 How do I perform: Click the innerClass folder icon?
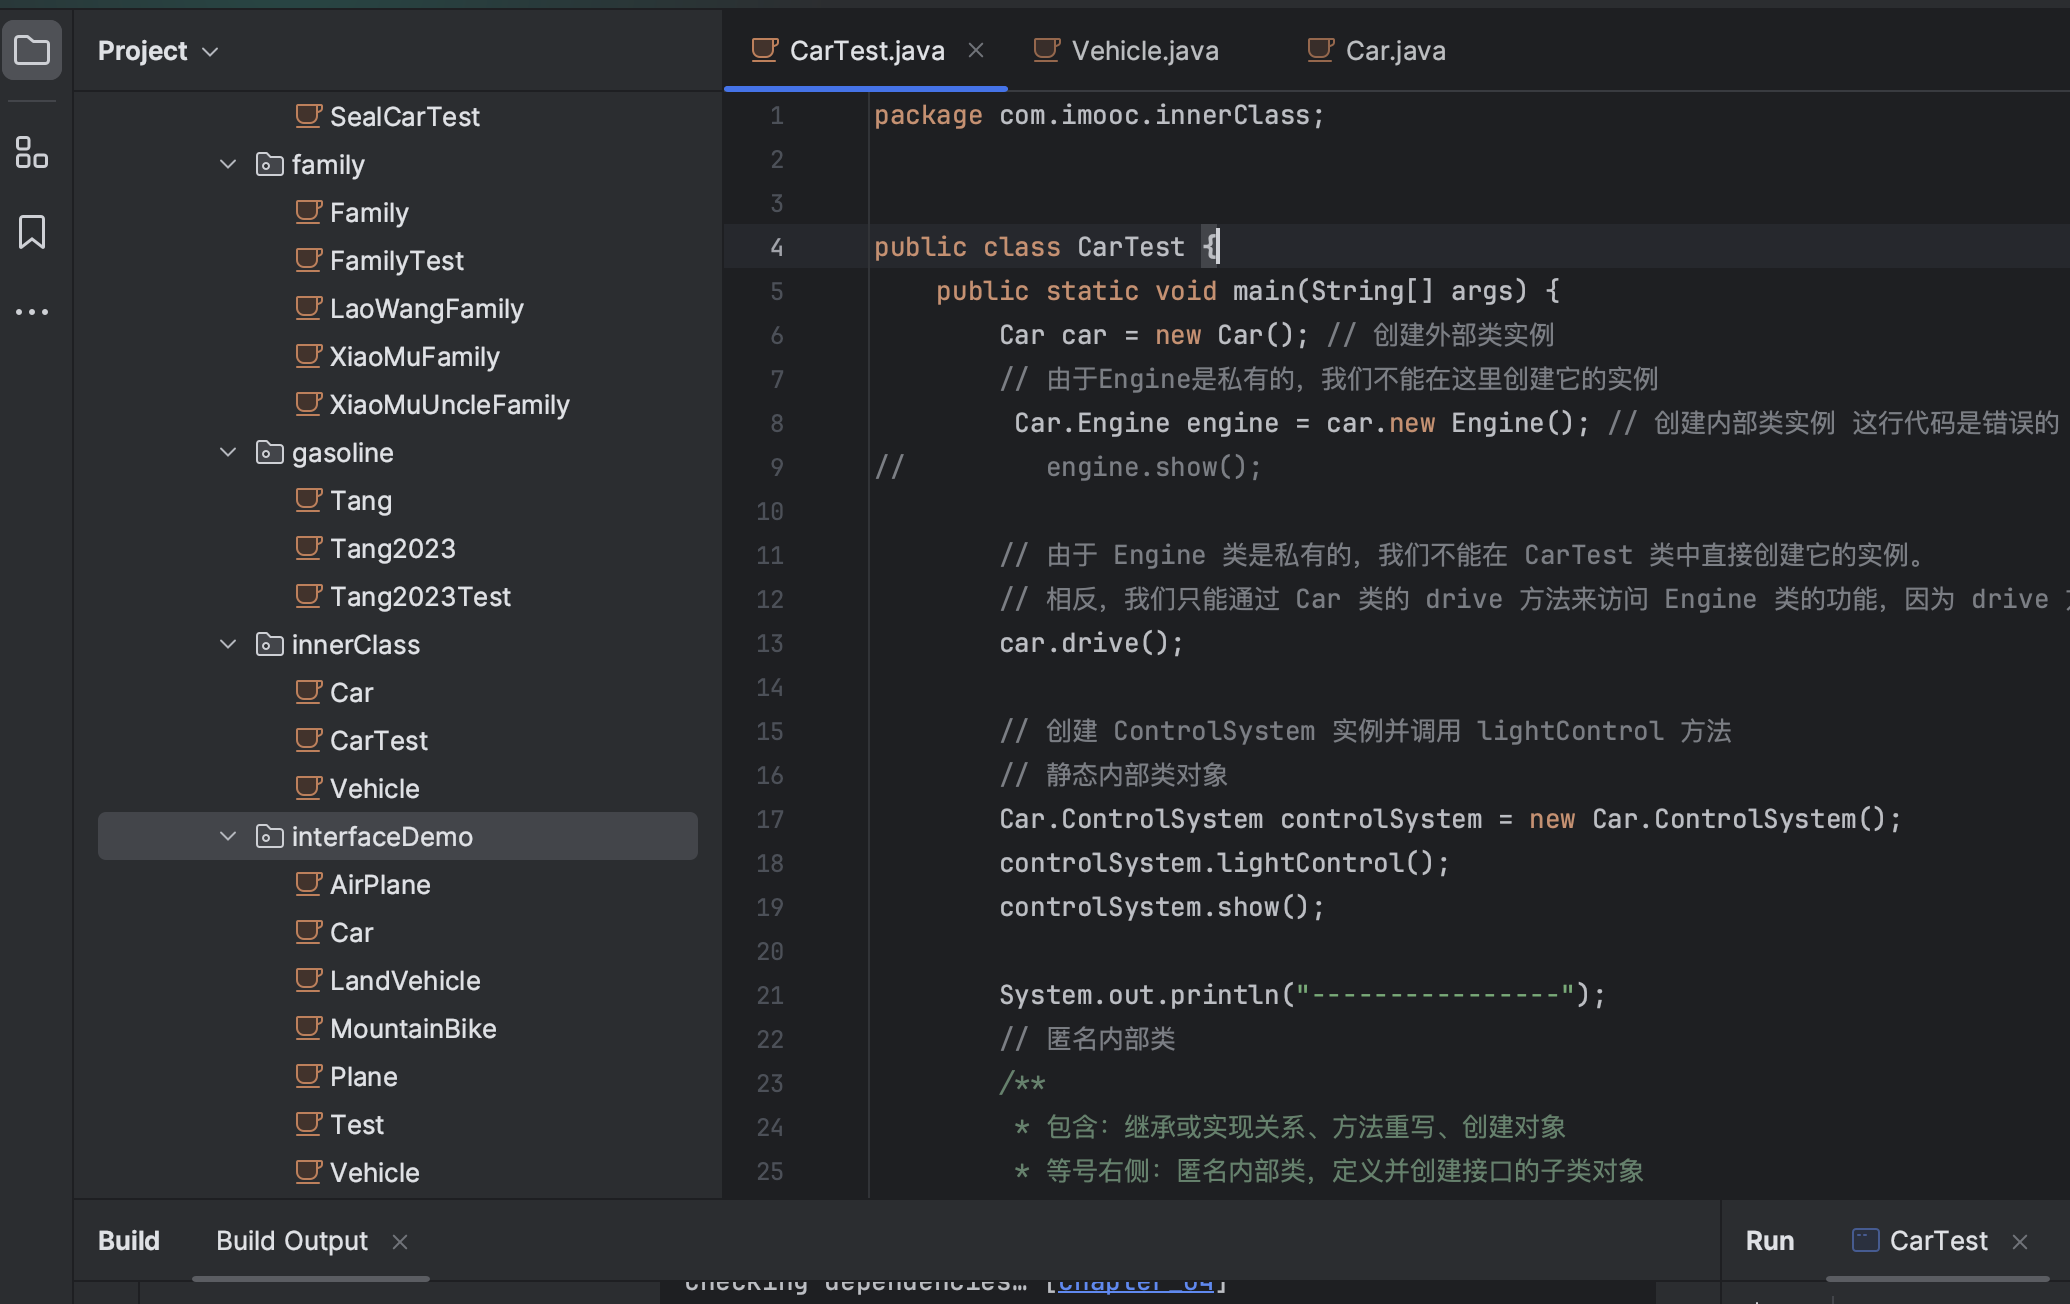pos(269,644)
